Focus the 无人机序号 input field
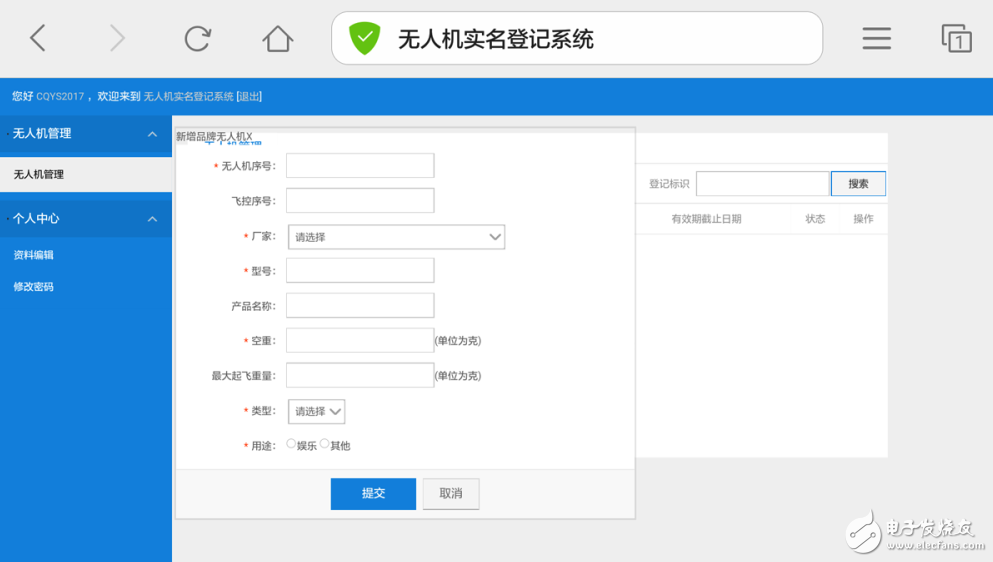 click(x=360, y=166)
